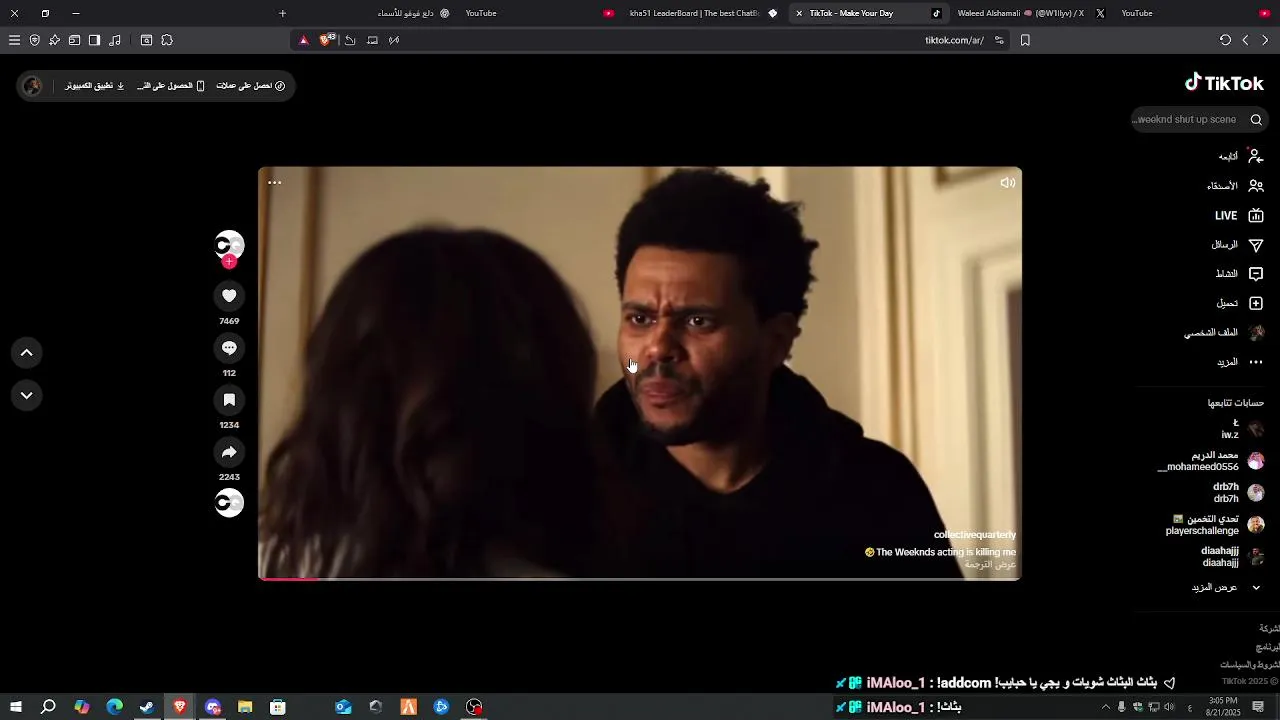Open followed account diaahajjj

(x=1232, y=557)
